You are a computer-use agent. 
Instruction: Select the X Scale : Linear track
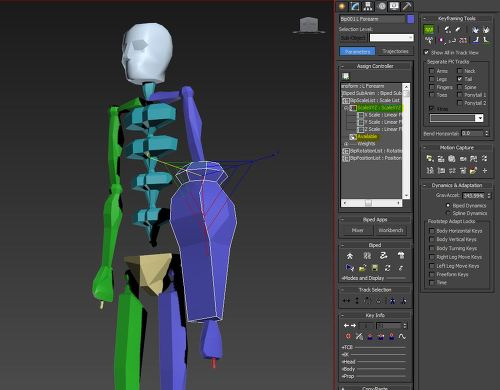pyautogui.click(x=383, y=115)
